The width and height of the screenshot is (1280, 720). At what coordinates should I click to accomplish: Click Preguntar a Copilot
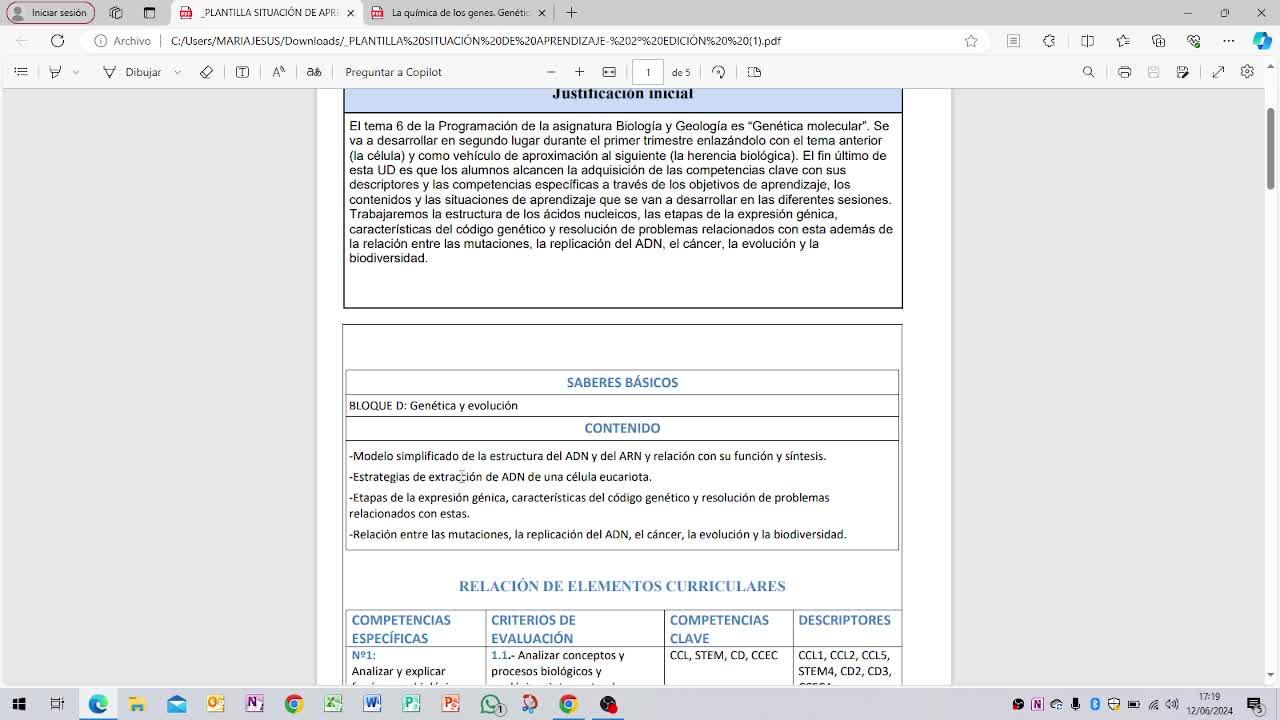tap(393, 72)
